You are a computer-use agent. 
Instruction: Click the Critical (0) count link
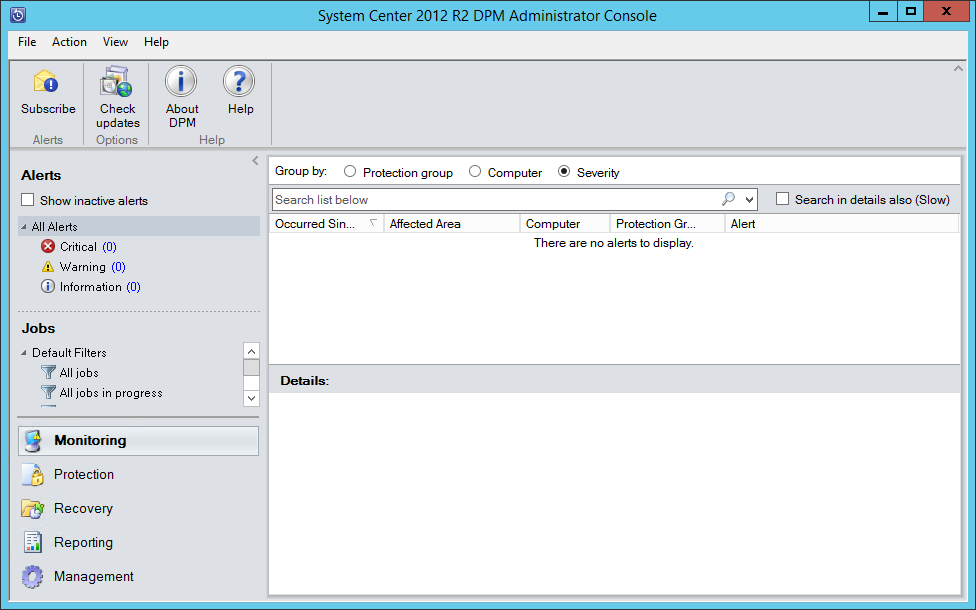pyautogui.click(x=109, y=246)
